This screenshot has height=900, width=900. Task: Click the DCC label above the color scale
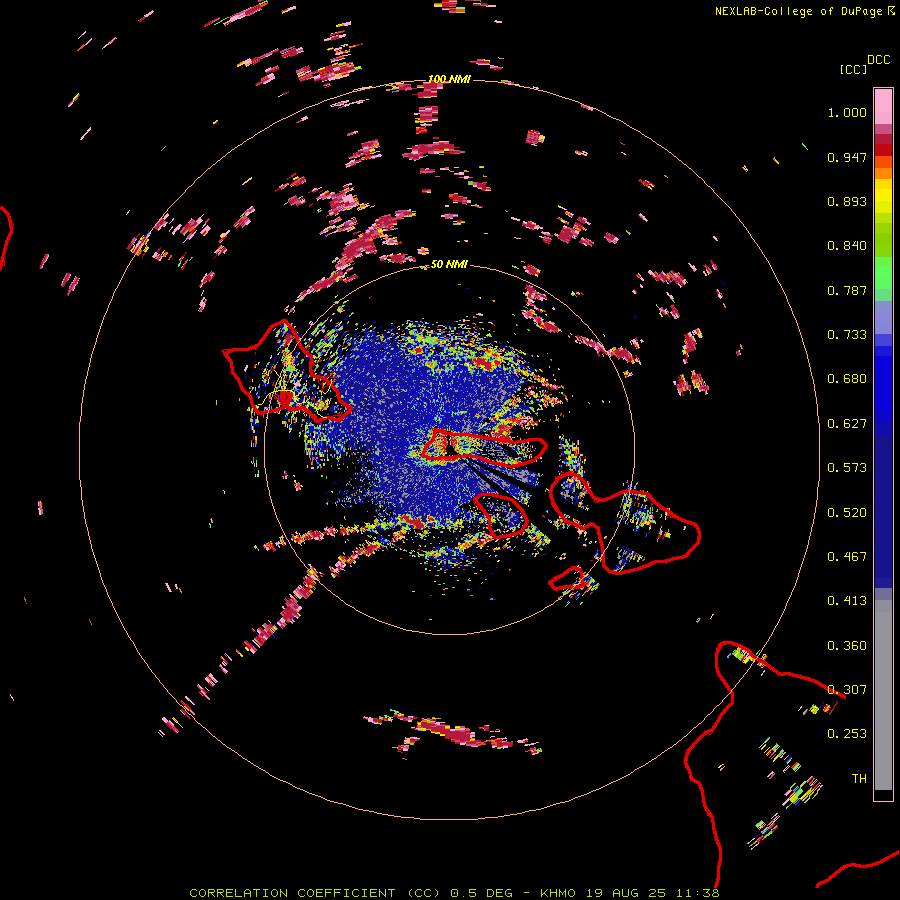pos(878,60)
